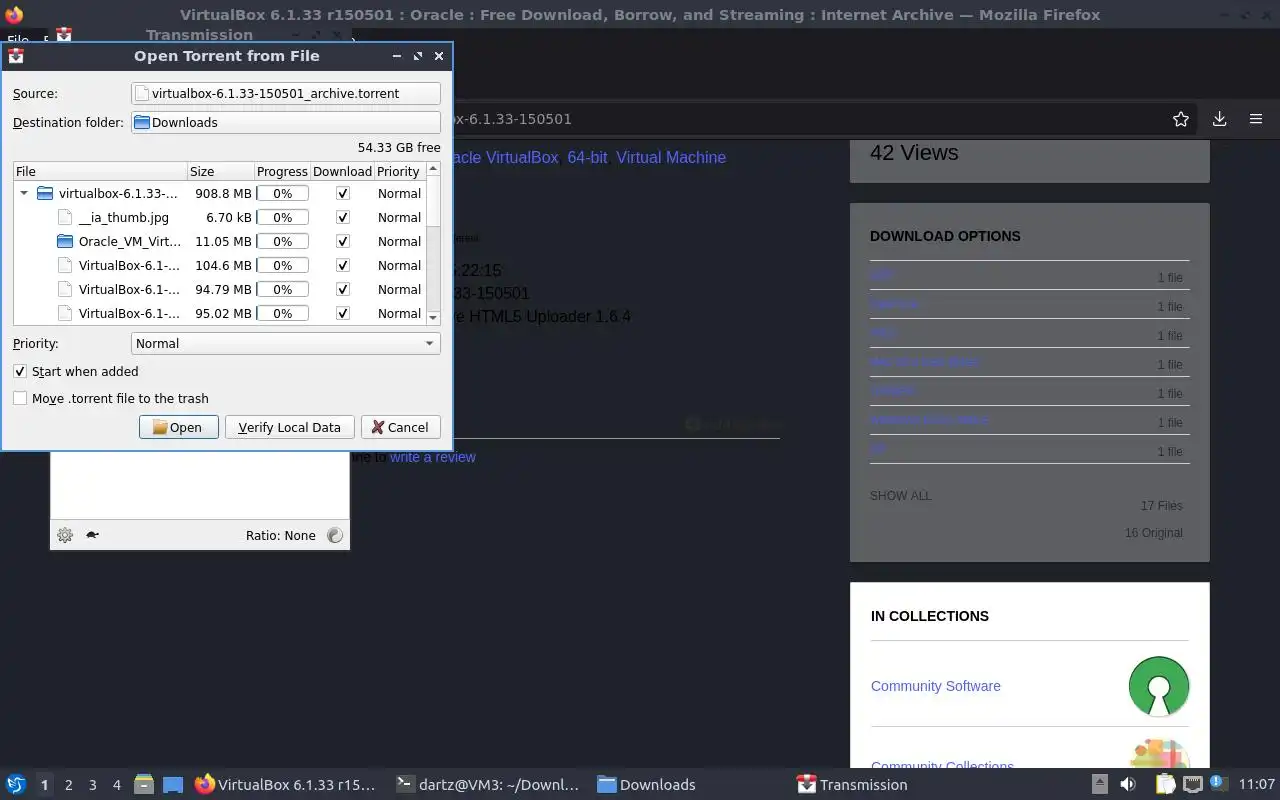Viewport: 1280px width, 800px height.
Task: Toggle the turtle speed-limit icon in Transmission
Action: click(92, 535)
